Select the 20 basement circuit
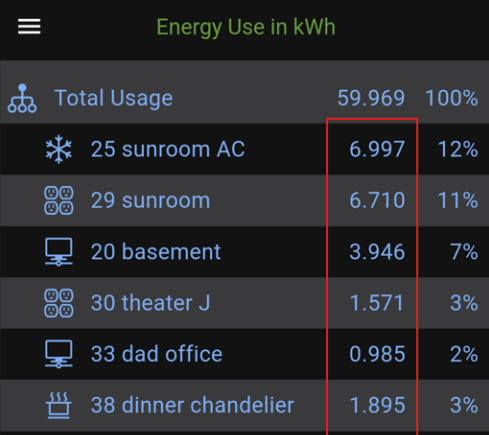Screen dimensions: 489x435 click(244, 252)
